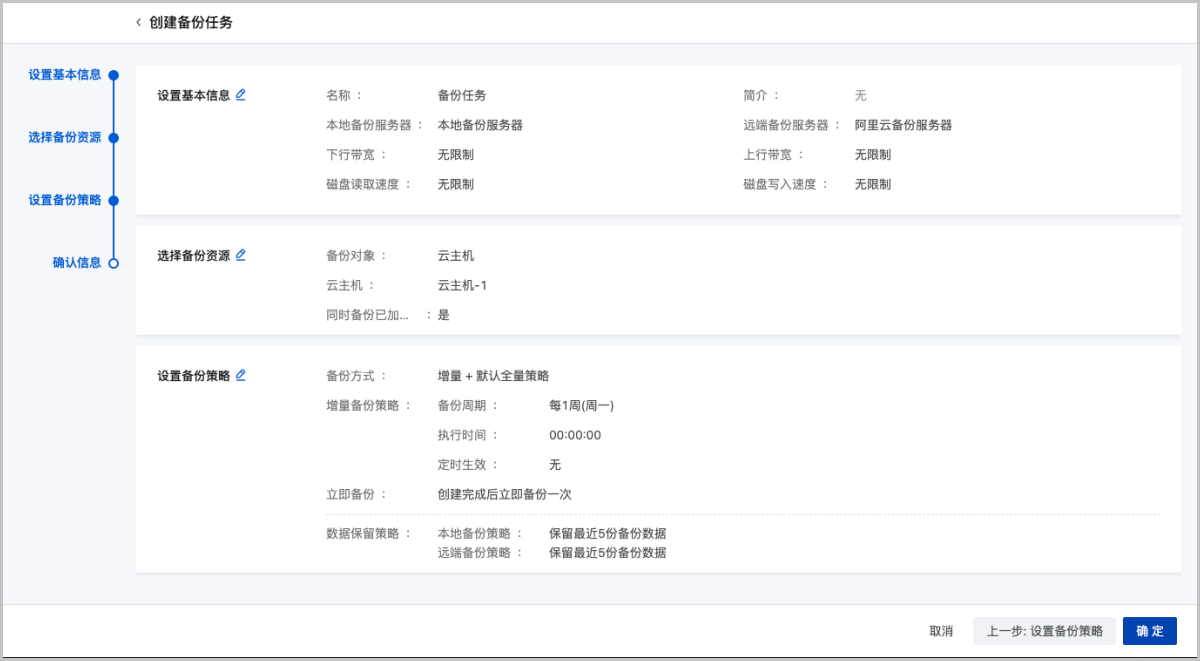This screenshot has width=1200, height=661.
Task: Select 设置备份策略 step in left stepper
Action: (x=64, y=201)
